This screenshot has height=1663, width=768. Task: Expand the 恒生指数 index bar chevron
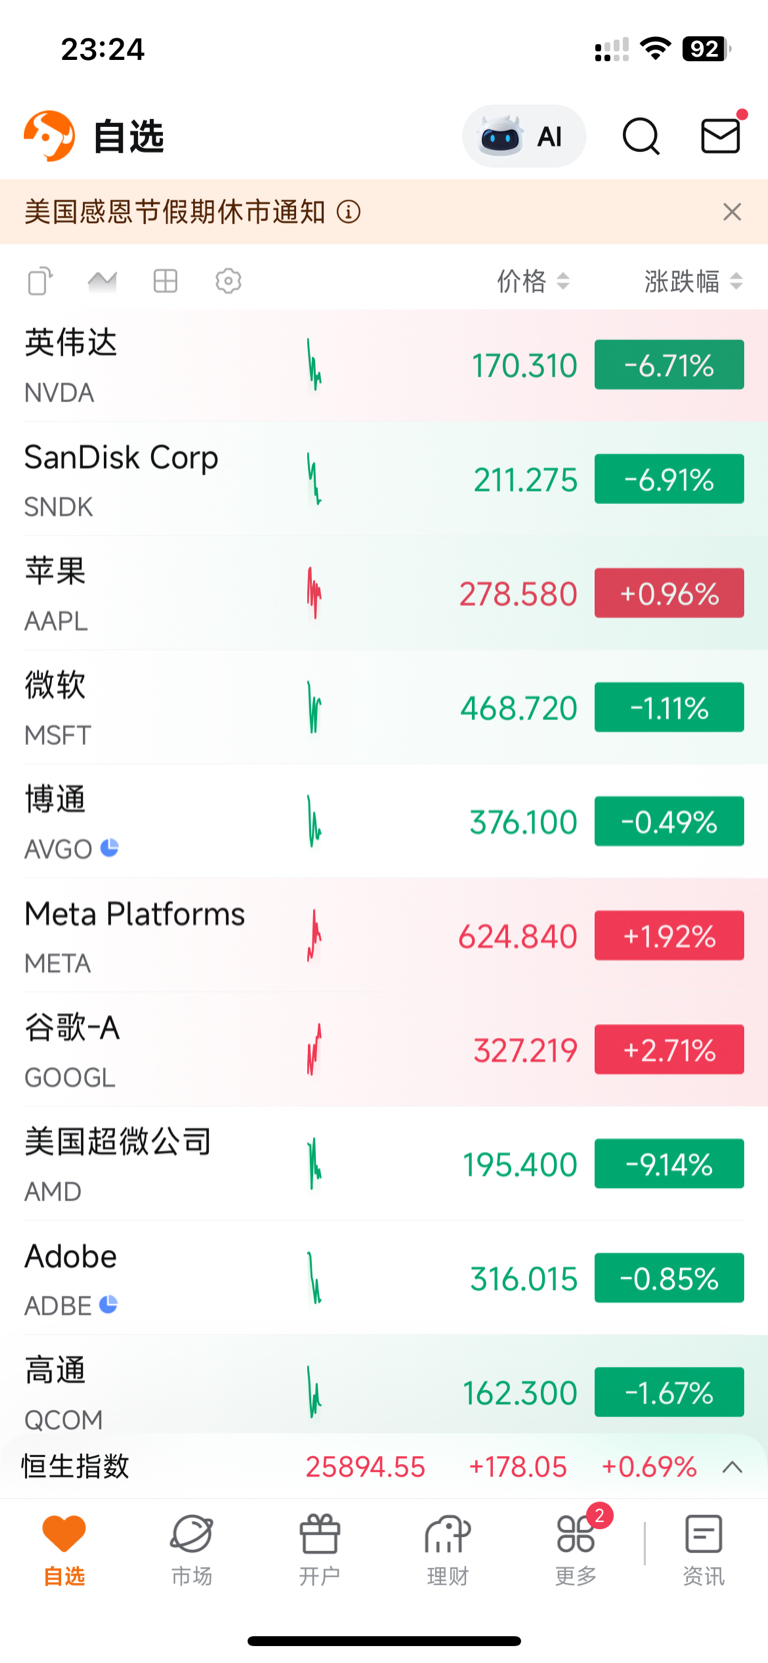click(732, 1467)
